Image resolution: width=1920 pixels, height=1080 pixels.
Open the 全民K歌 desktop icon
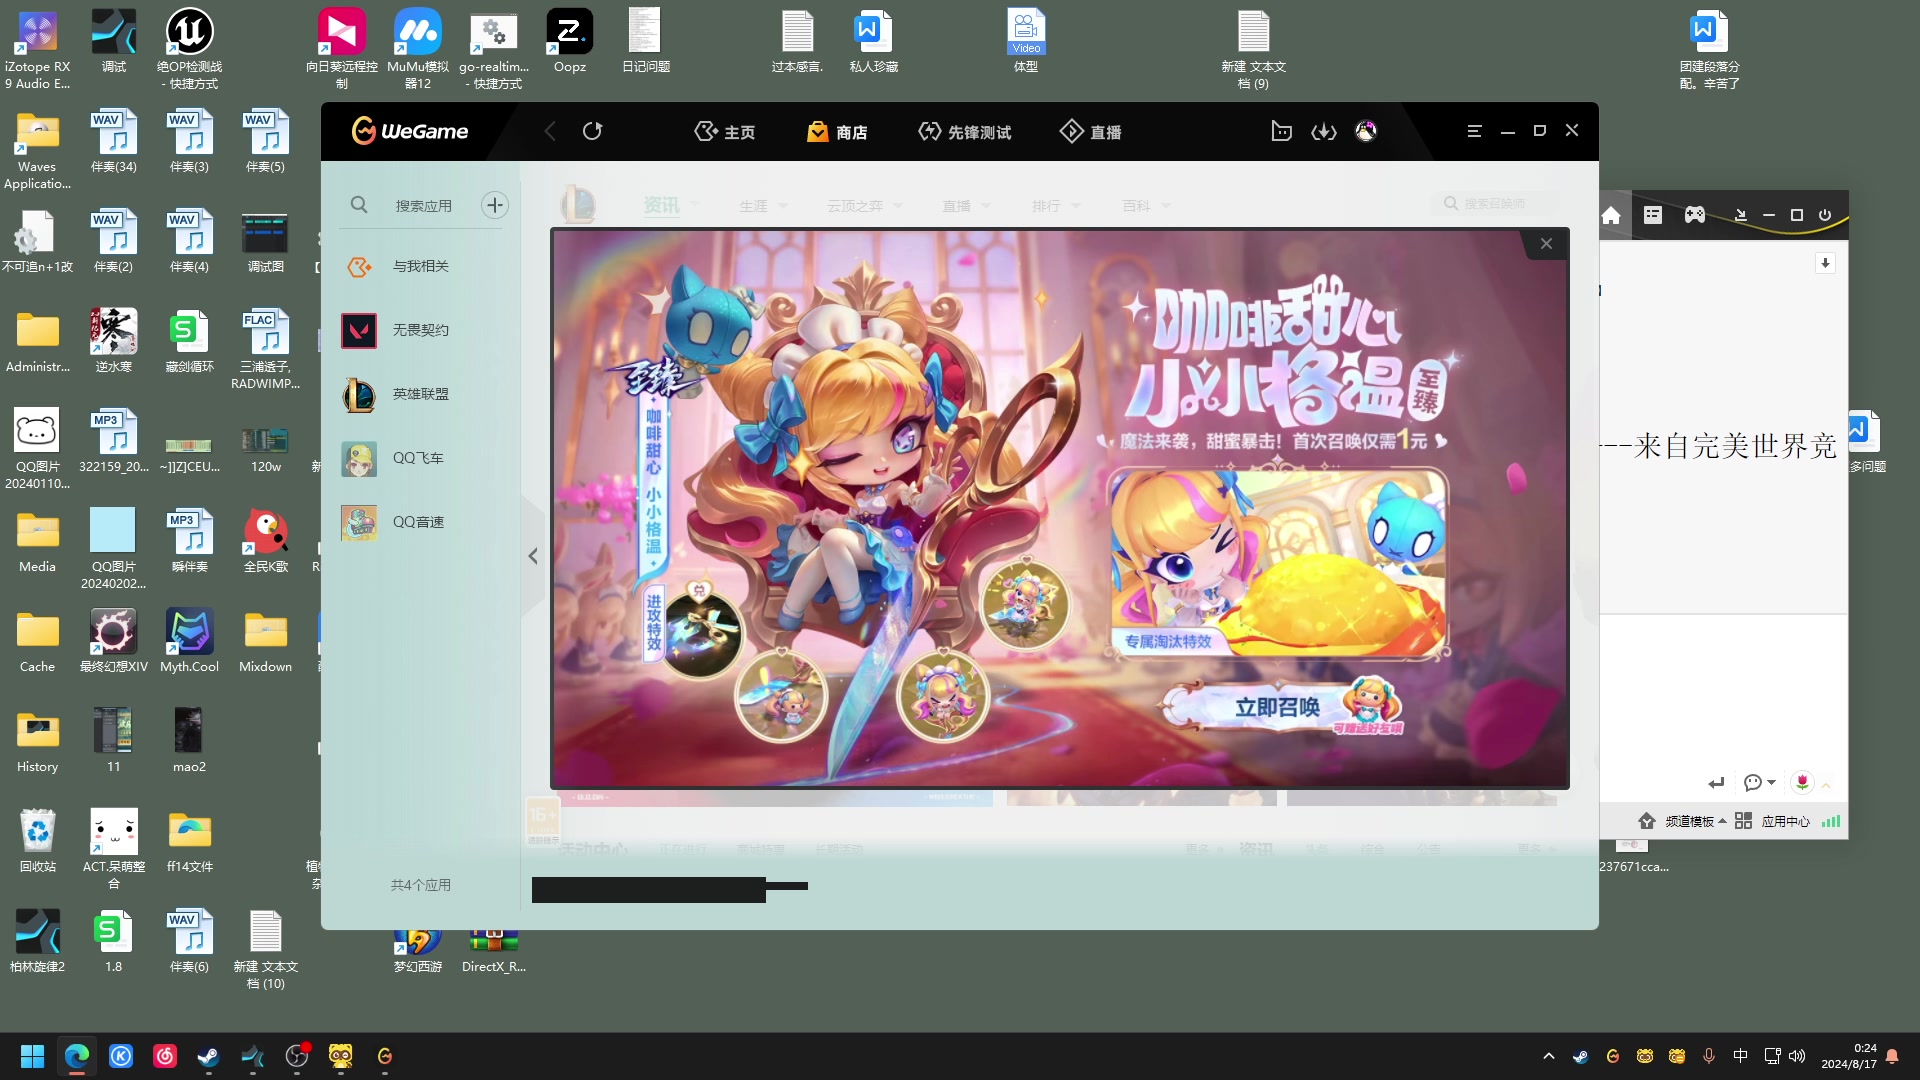coord(265,541)
